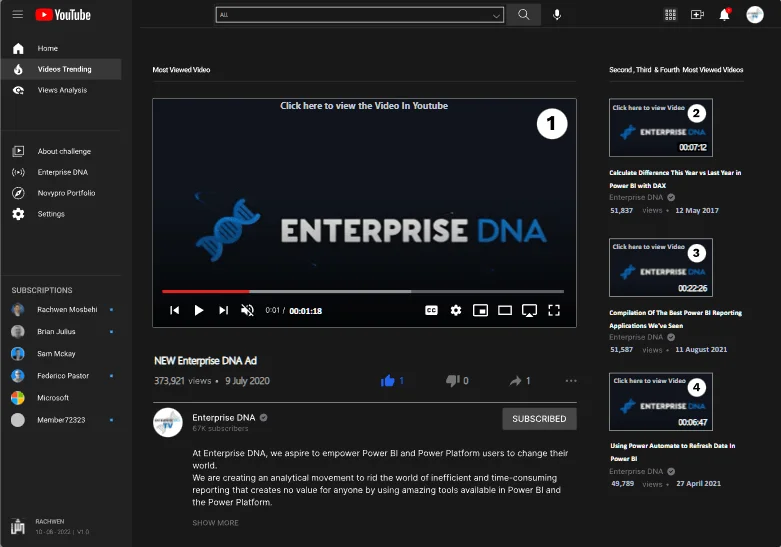This screenshot has height=547, width=781.
Task: Click 'Calculate Difference This Year vs Last Year' title
Action: coord(675,179)
